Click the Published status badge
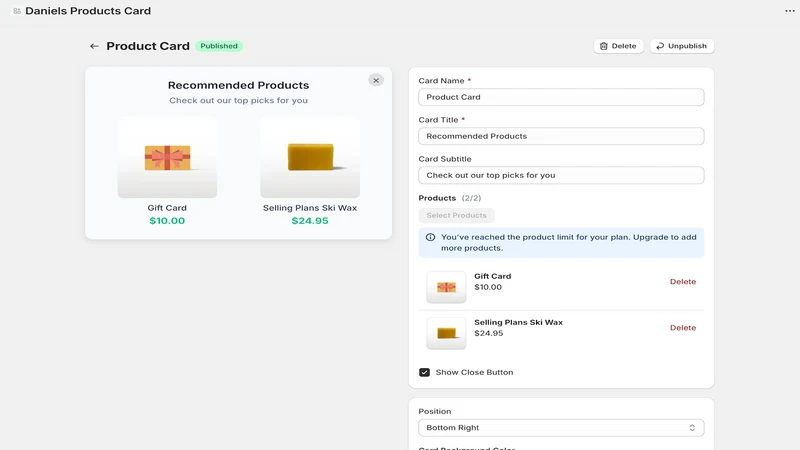800x450 pixels. click(x=219, y=46)
